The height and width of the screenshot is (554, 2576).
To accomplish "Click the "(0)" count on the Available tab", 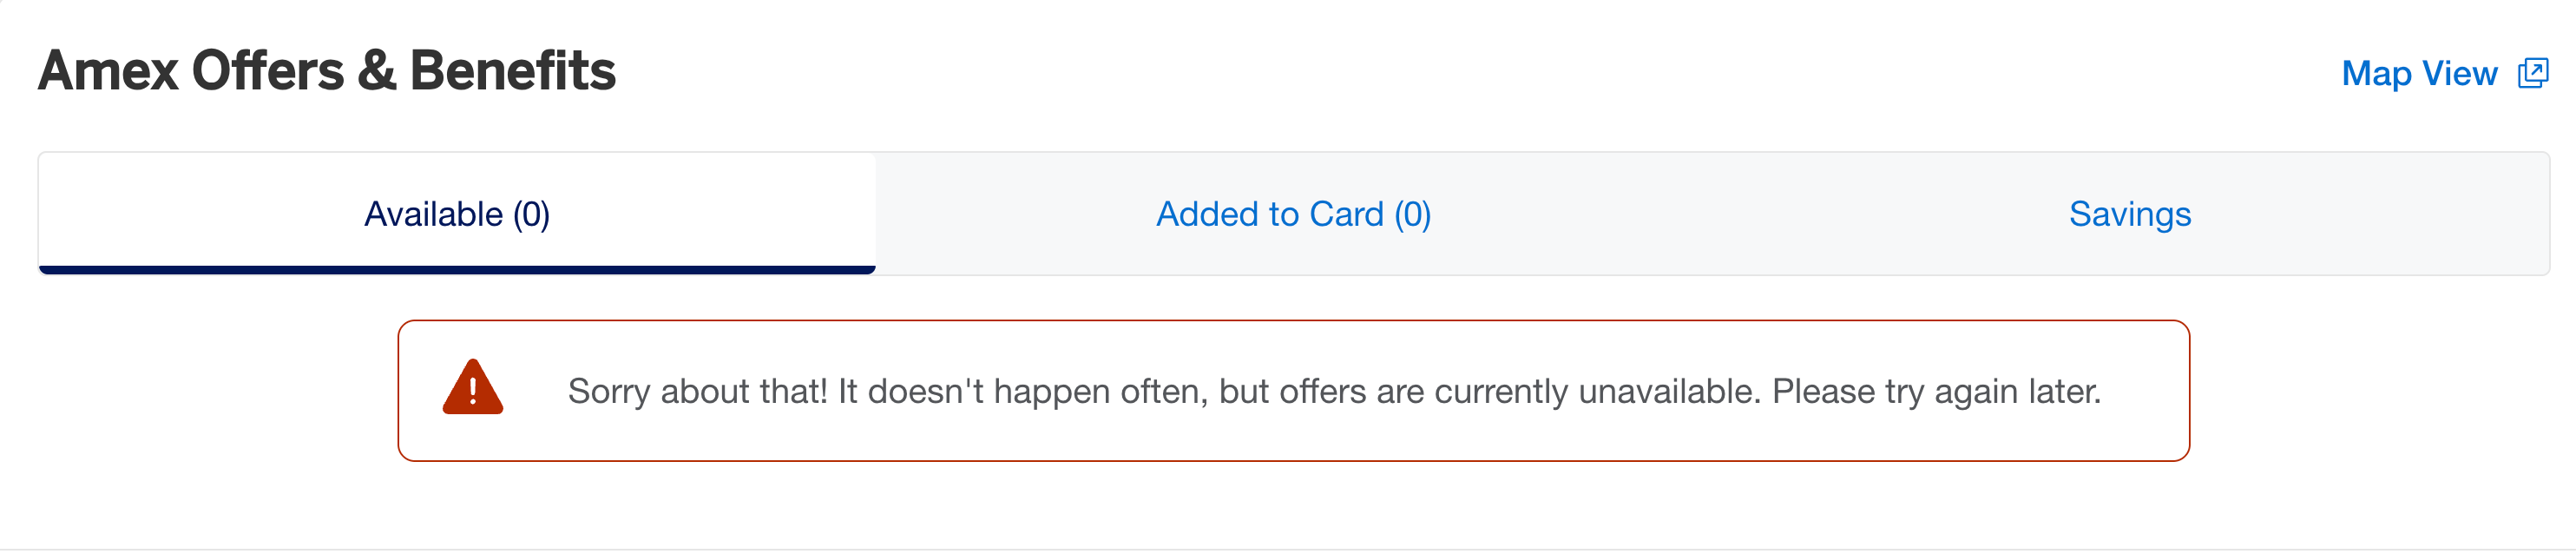I will (531, 214).
